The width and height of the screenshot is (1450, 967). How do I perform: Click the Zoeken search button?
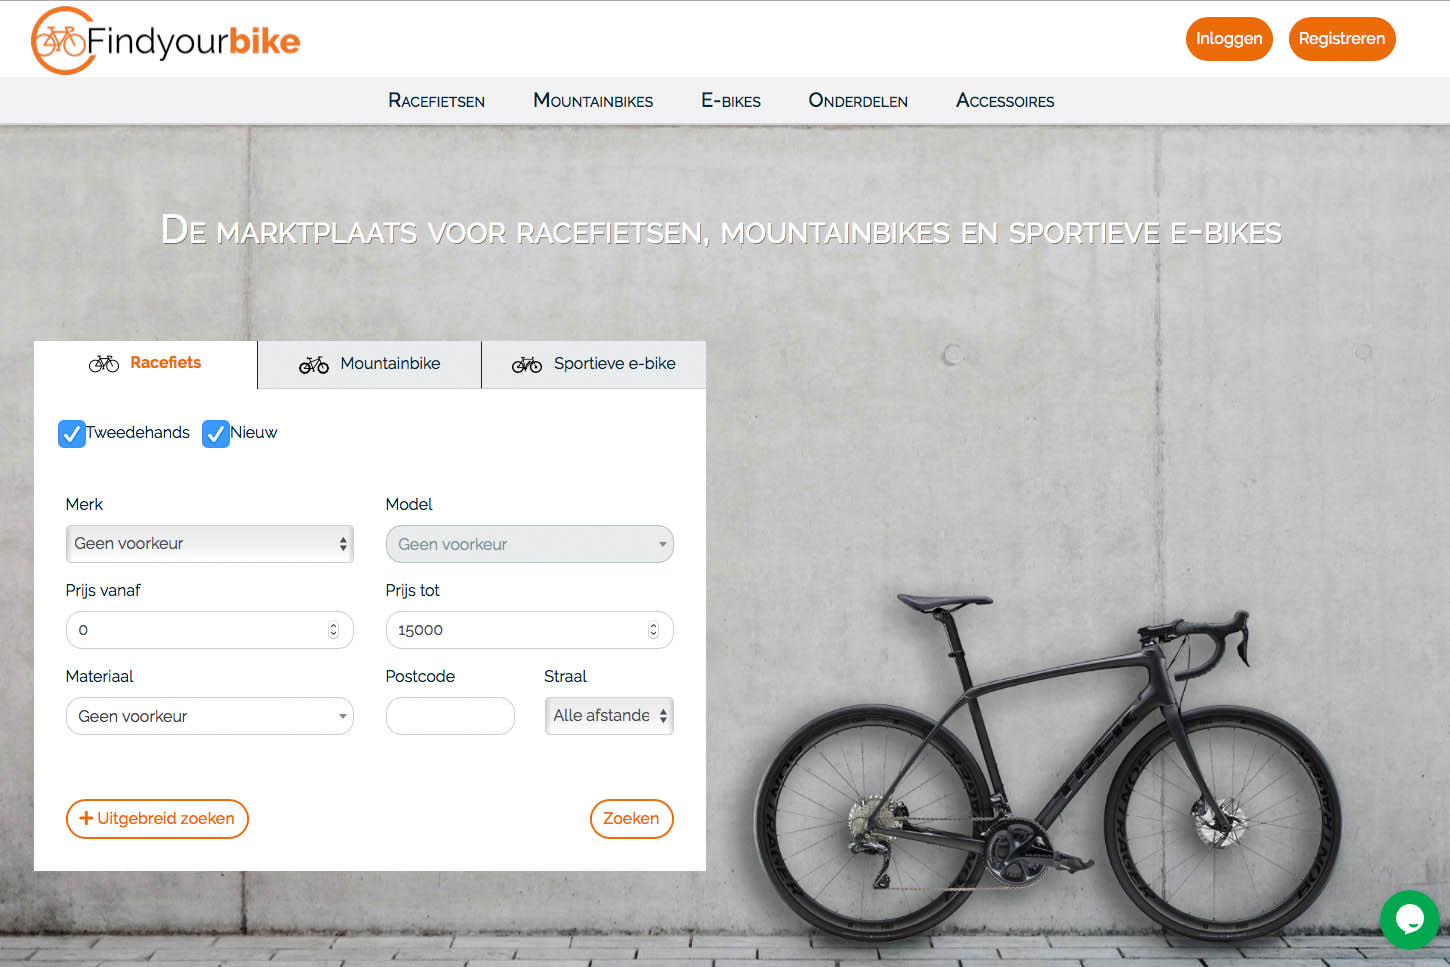coord(632,819)
